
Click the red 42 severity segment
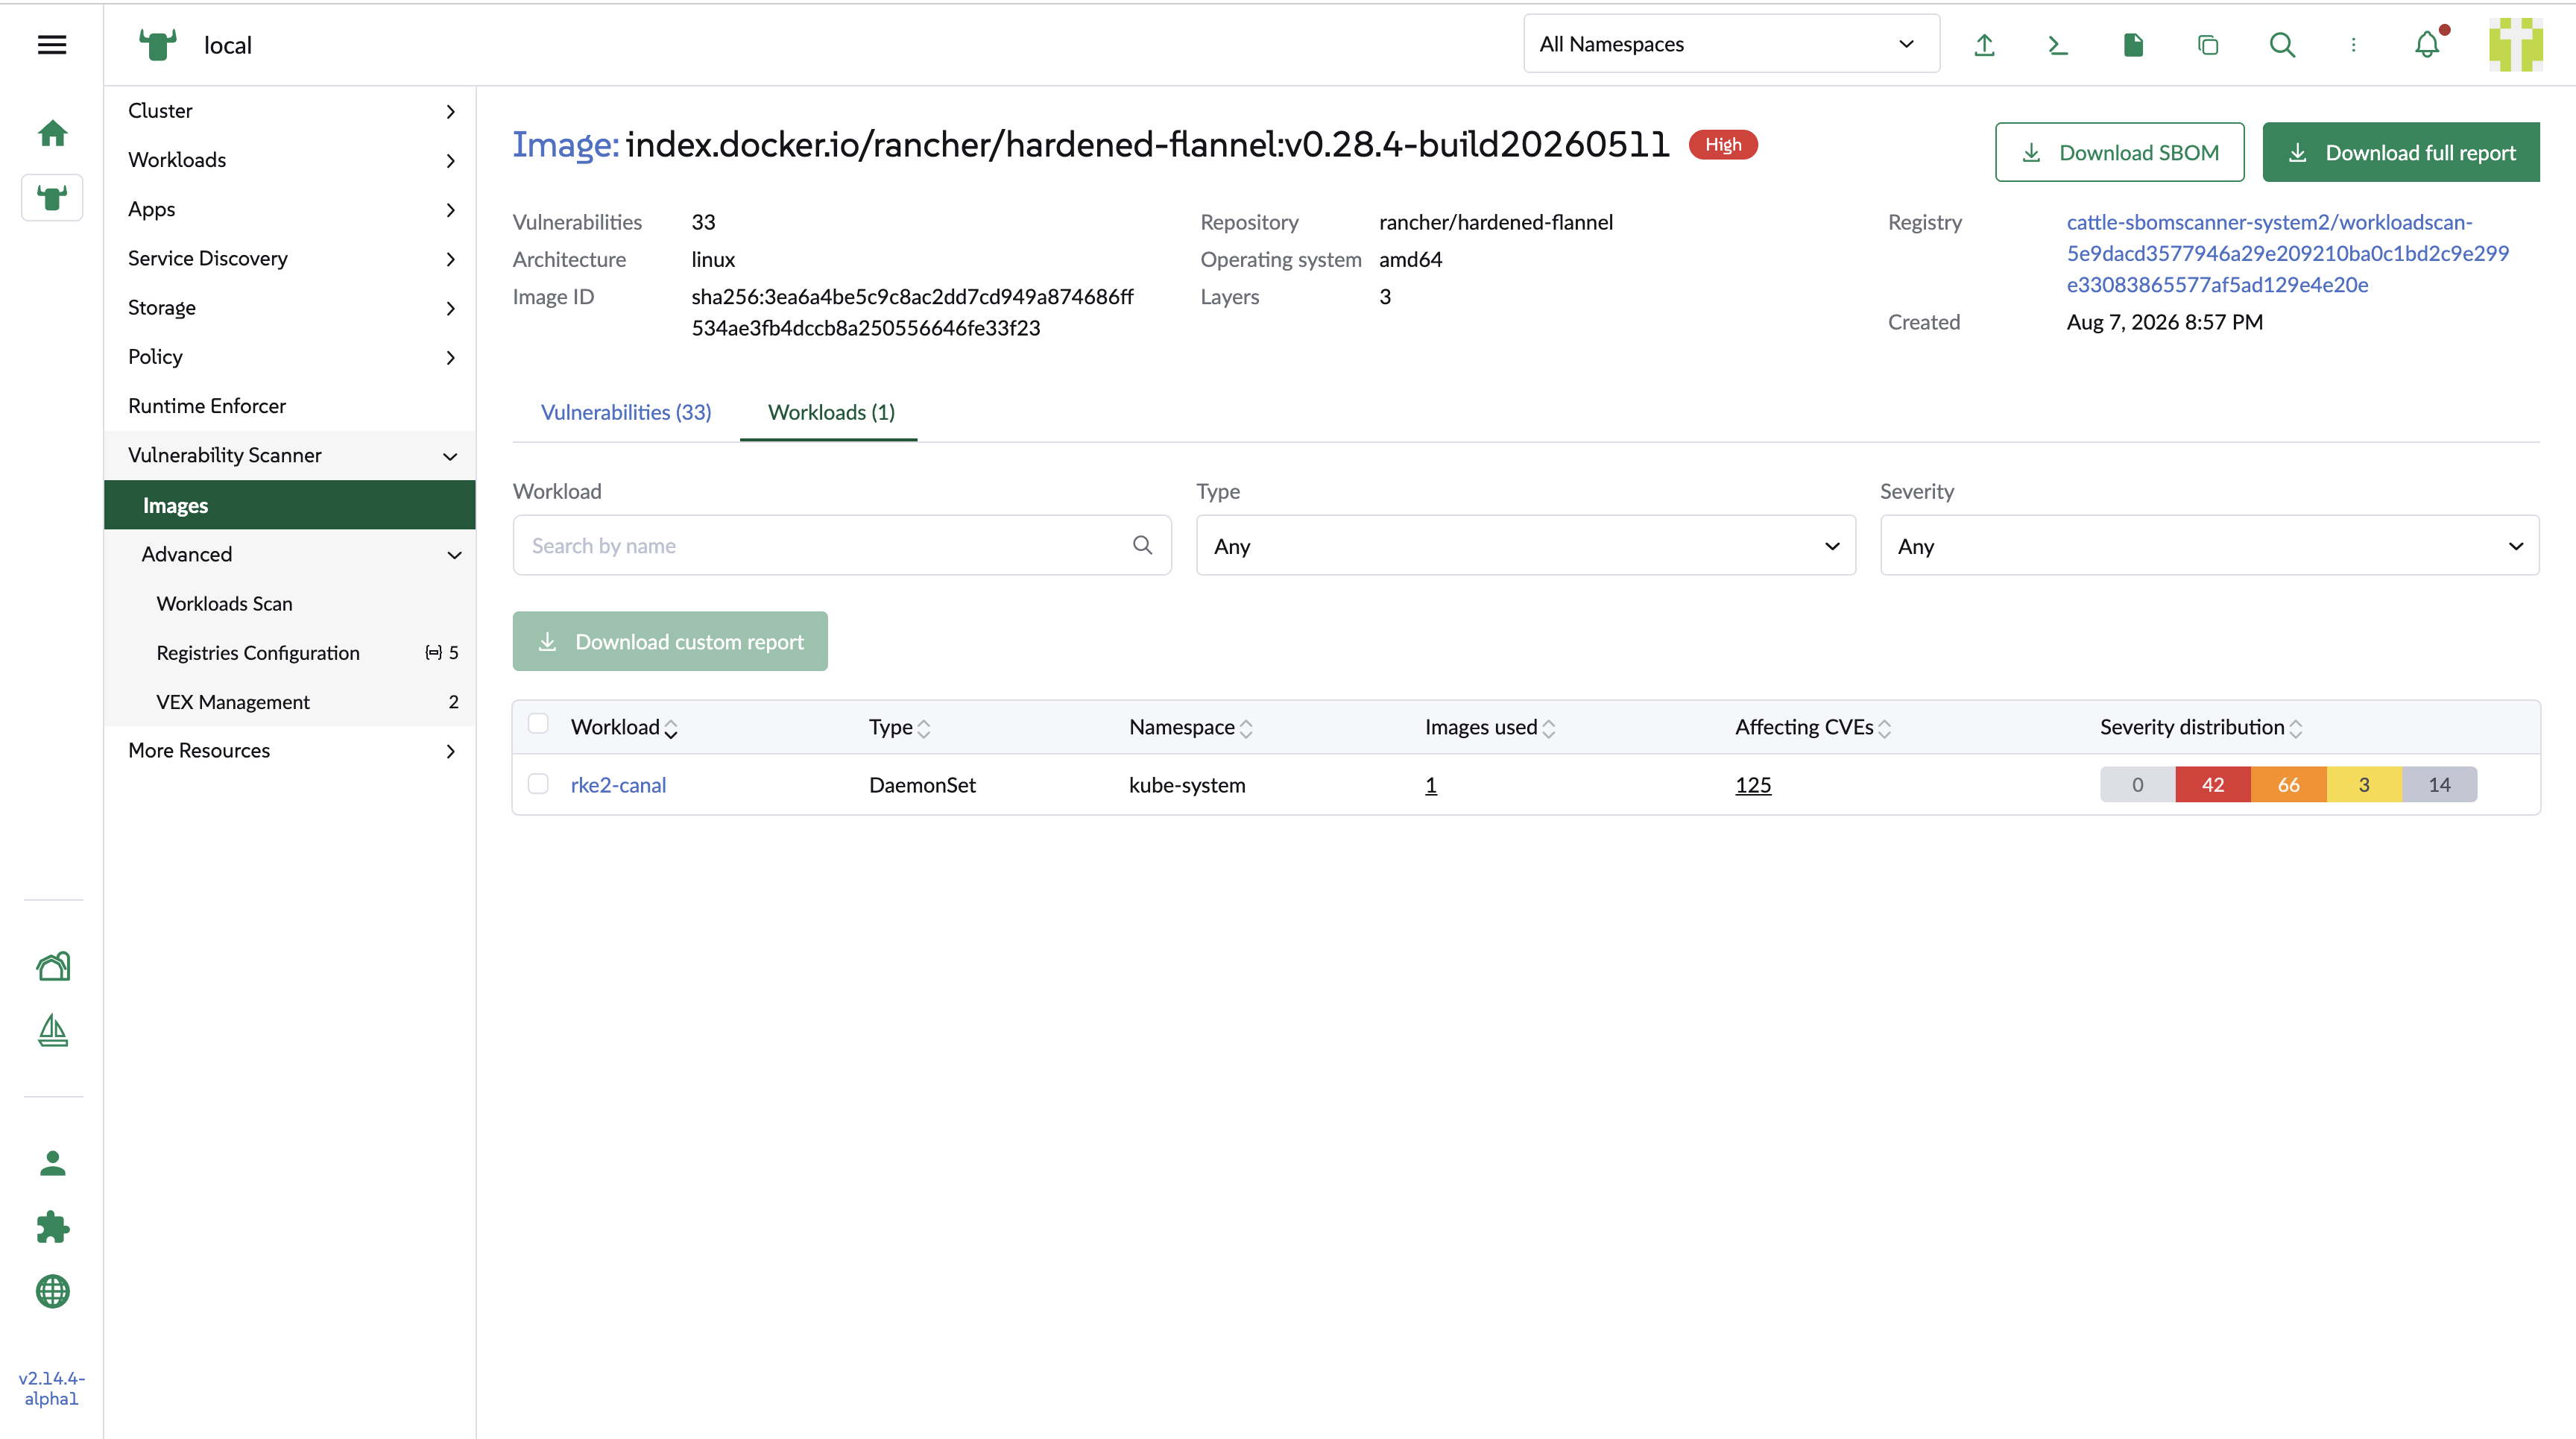(x=2213, y=785)
